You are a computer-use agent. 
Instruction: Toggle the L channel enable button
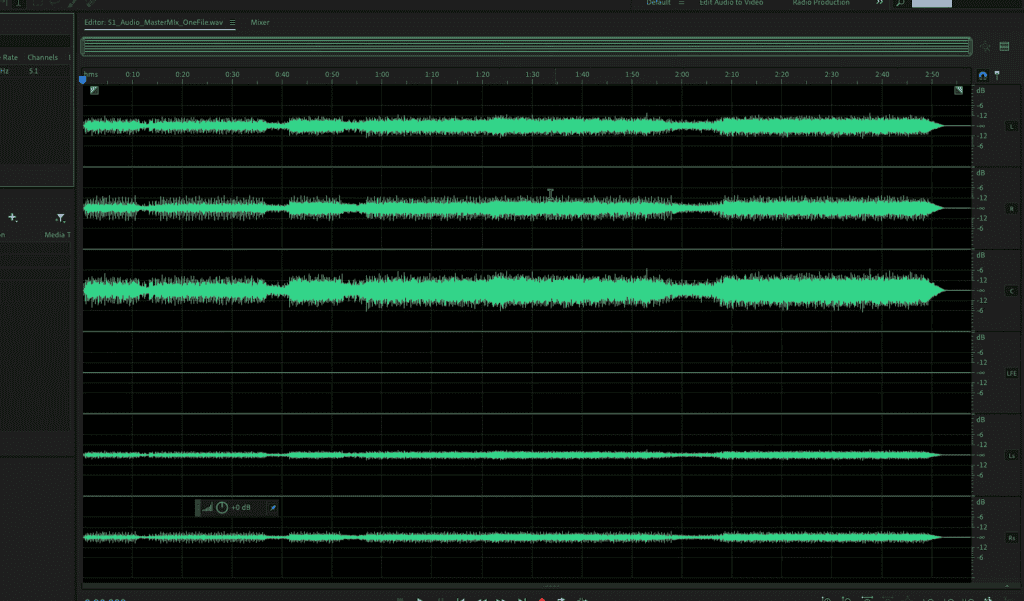(1011, 126)
